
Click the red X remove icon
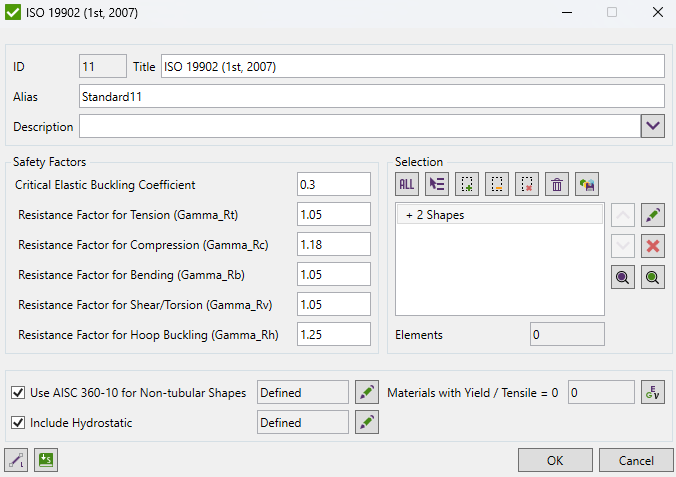pyautogui.click(x=653, y=246)
